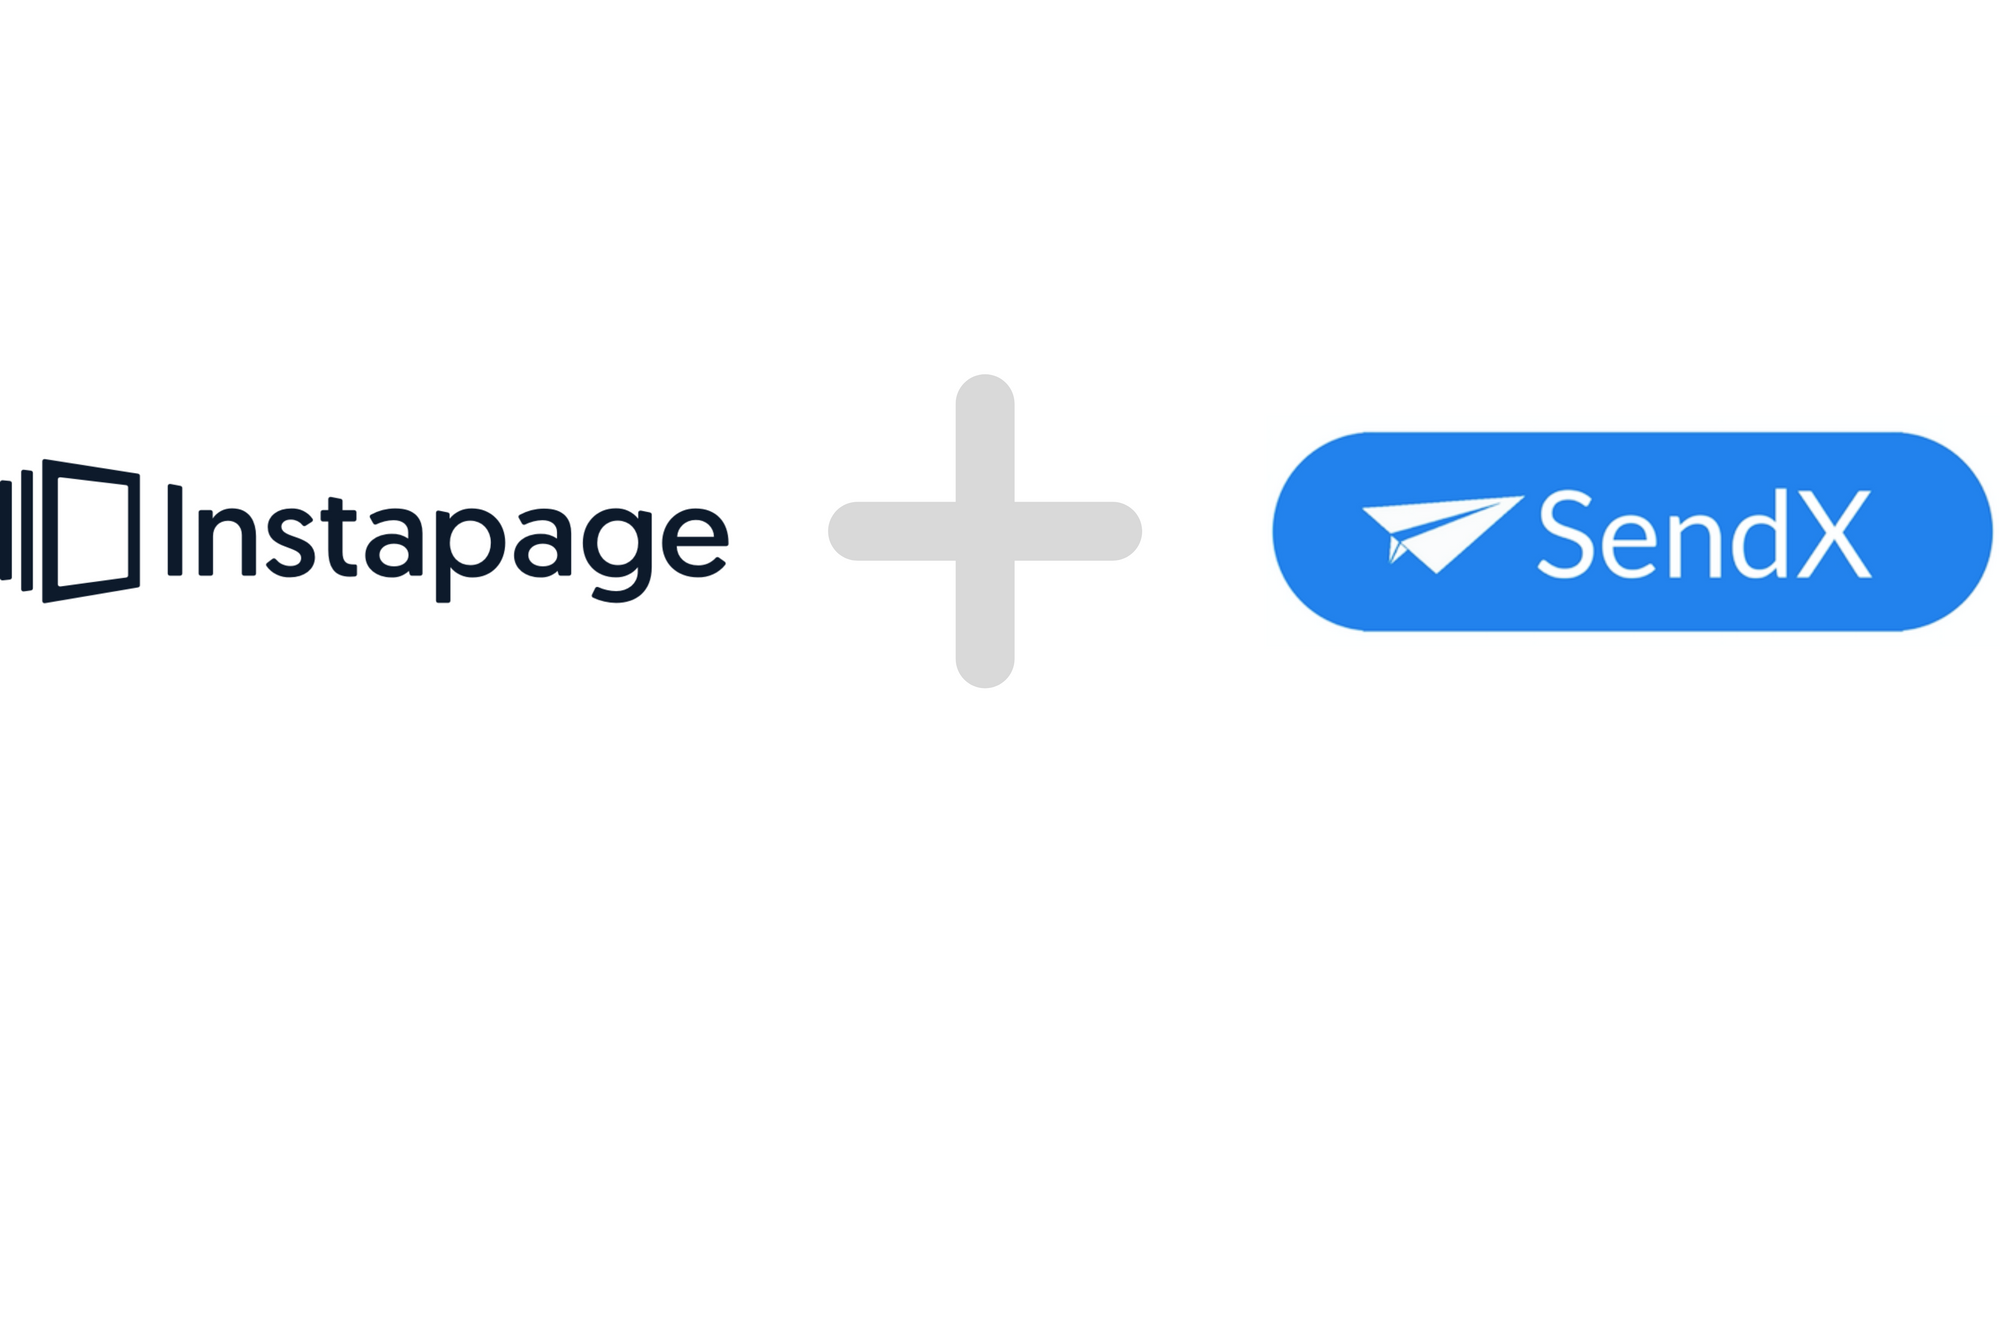
Task: Click the blue SendX pill button
Action: point(1632,532)
